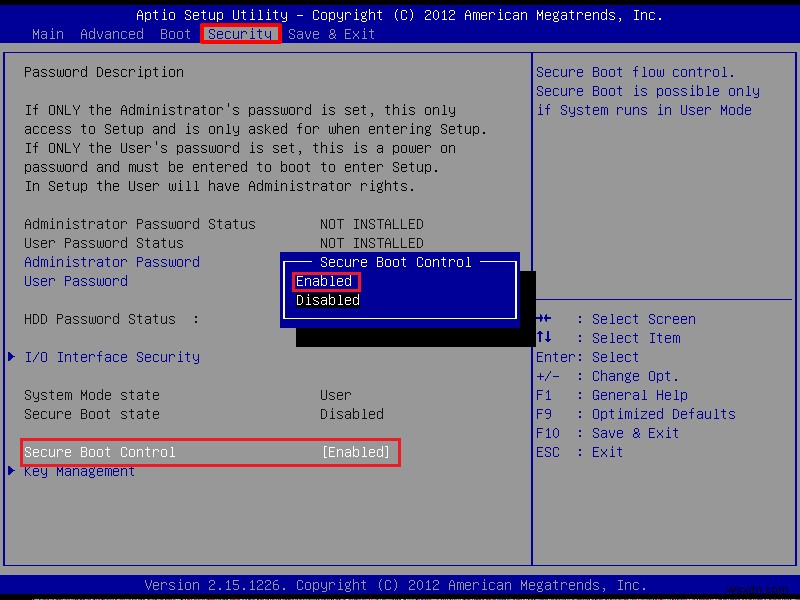Viewport: 800px width, 600px height.
Task: Click the Secure Boot flow control help text
Action: [x=635, y=72]
